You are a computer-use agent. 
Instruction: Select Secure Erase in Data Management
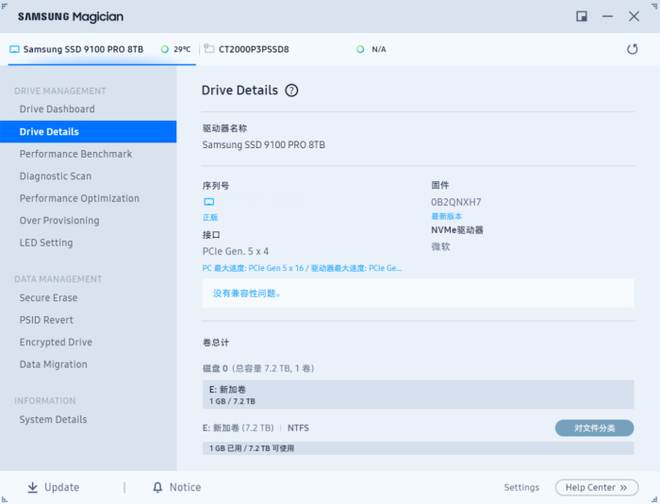48,298
